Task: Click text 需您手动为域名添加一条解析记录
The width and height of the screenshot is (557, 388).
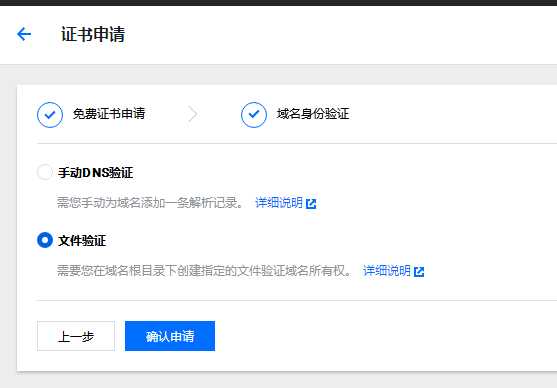Action: [150, 203]
